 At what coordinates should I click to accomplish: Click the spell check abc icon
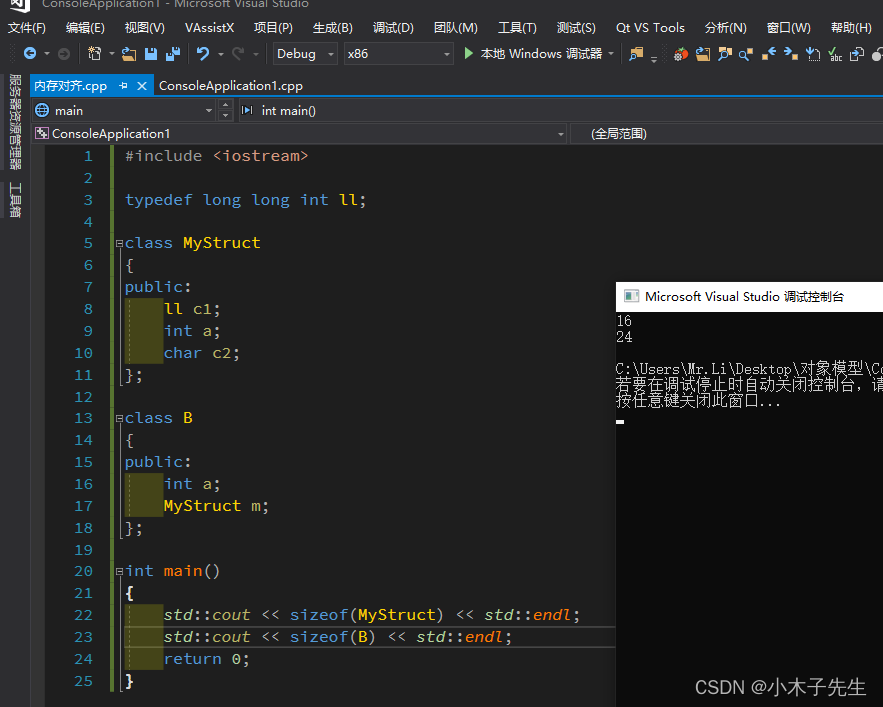pyautogui.click(x=835, y=54)
